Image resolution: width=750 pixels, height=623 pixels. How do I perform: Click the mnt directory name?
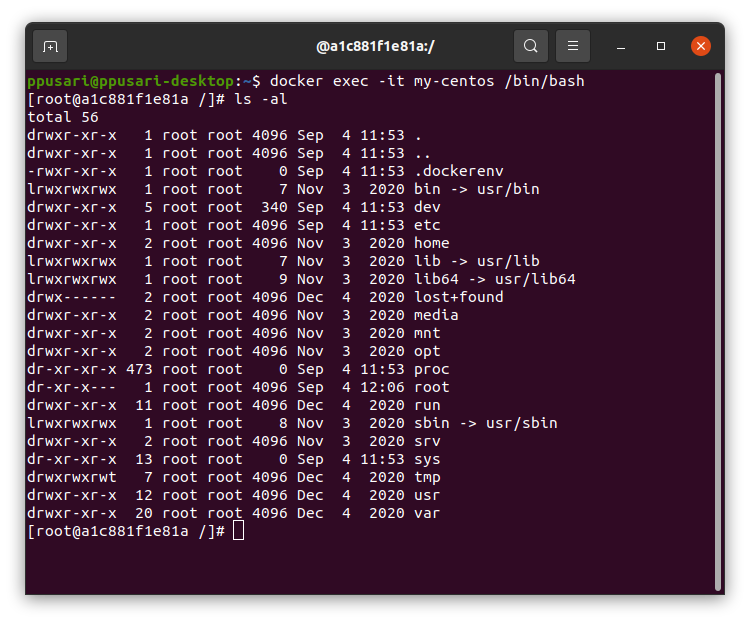coord(427,333)
